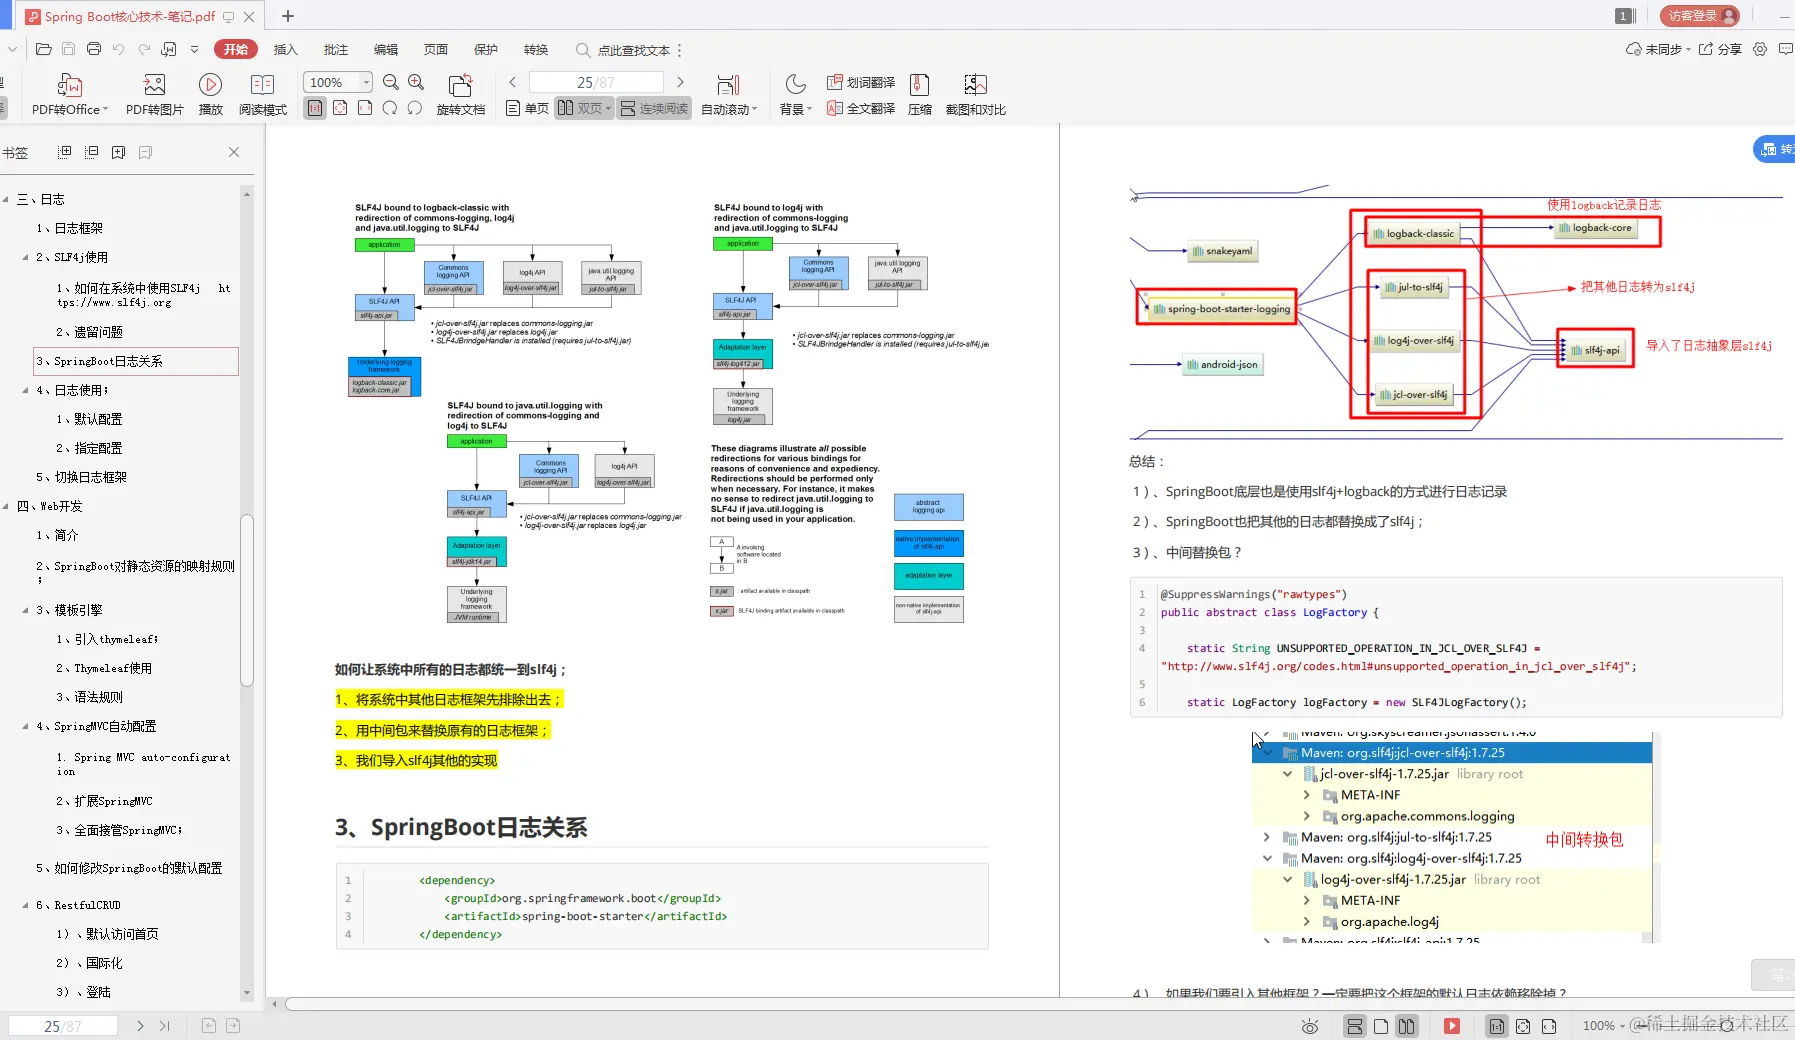Click the 分享 share button

click(x=1720, y=49)
